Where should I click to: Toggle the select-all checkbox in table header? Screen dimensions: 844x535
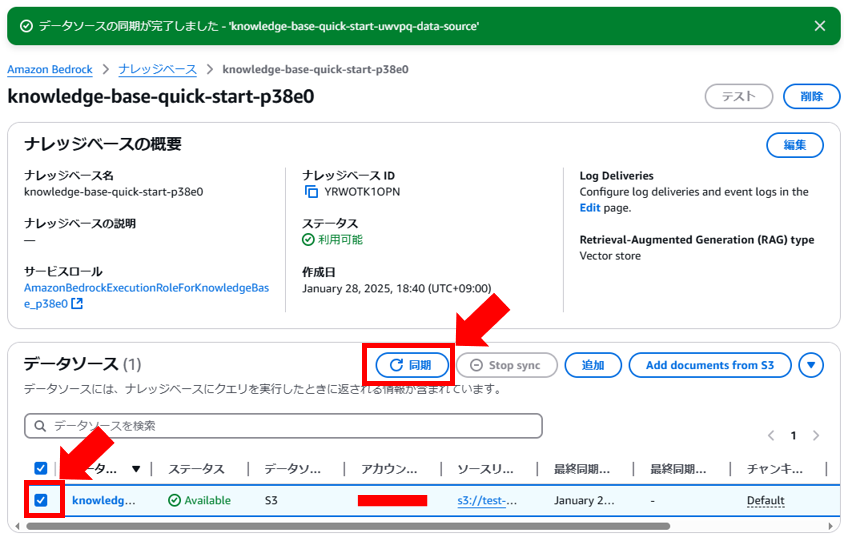(x=41, y=468)
